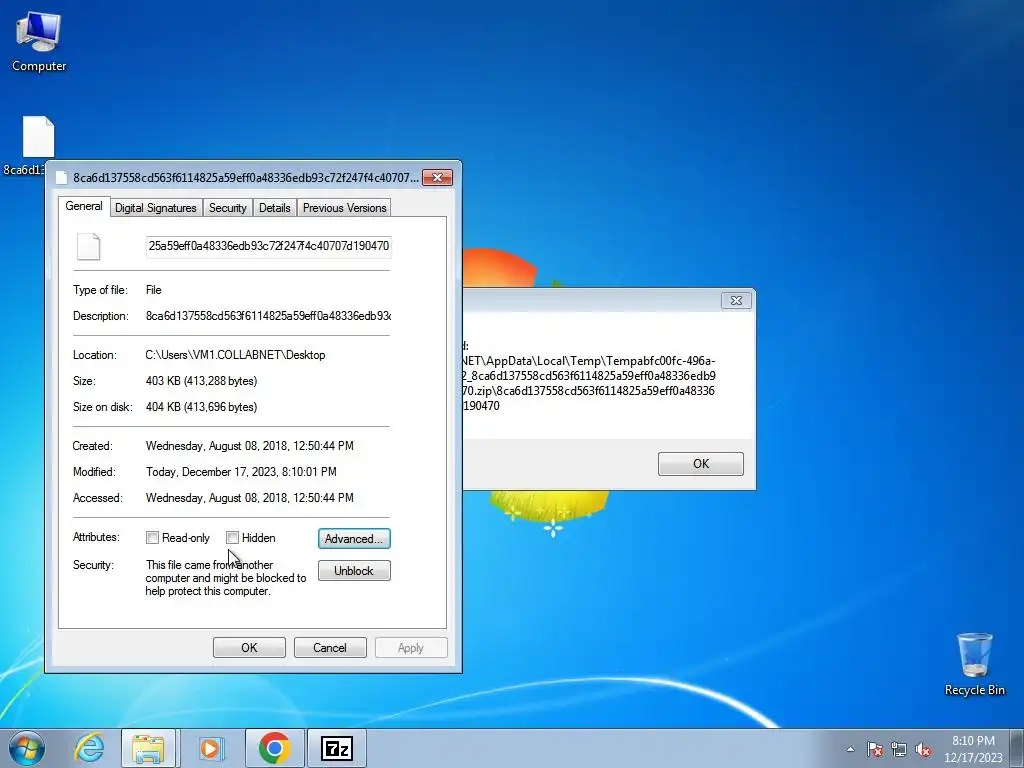Open the Windows Start menu

click(x=27, y=748)
